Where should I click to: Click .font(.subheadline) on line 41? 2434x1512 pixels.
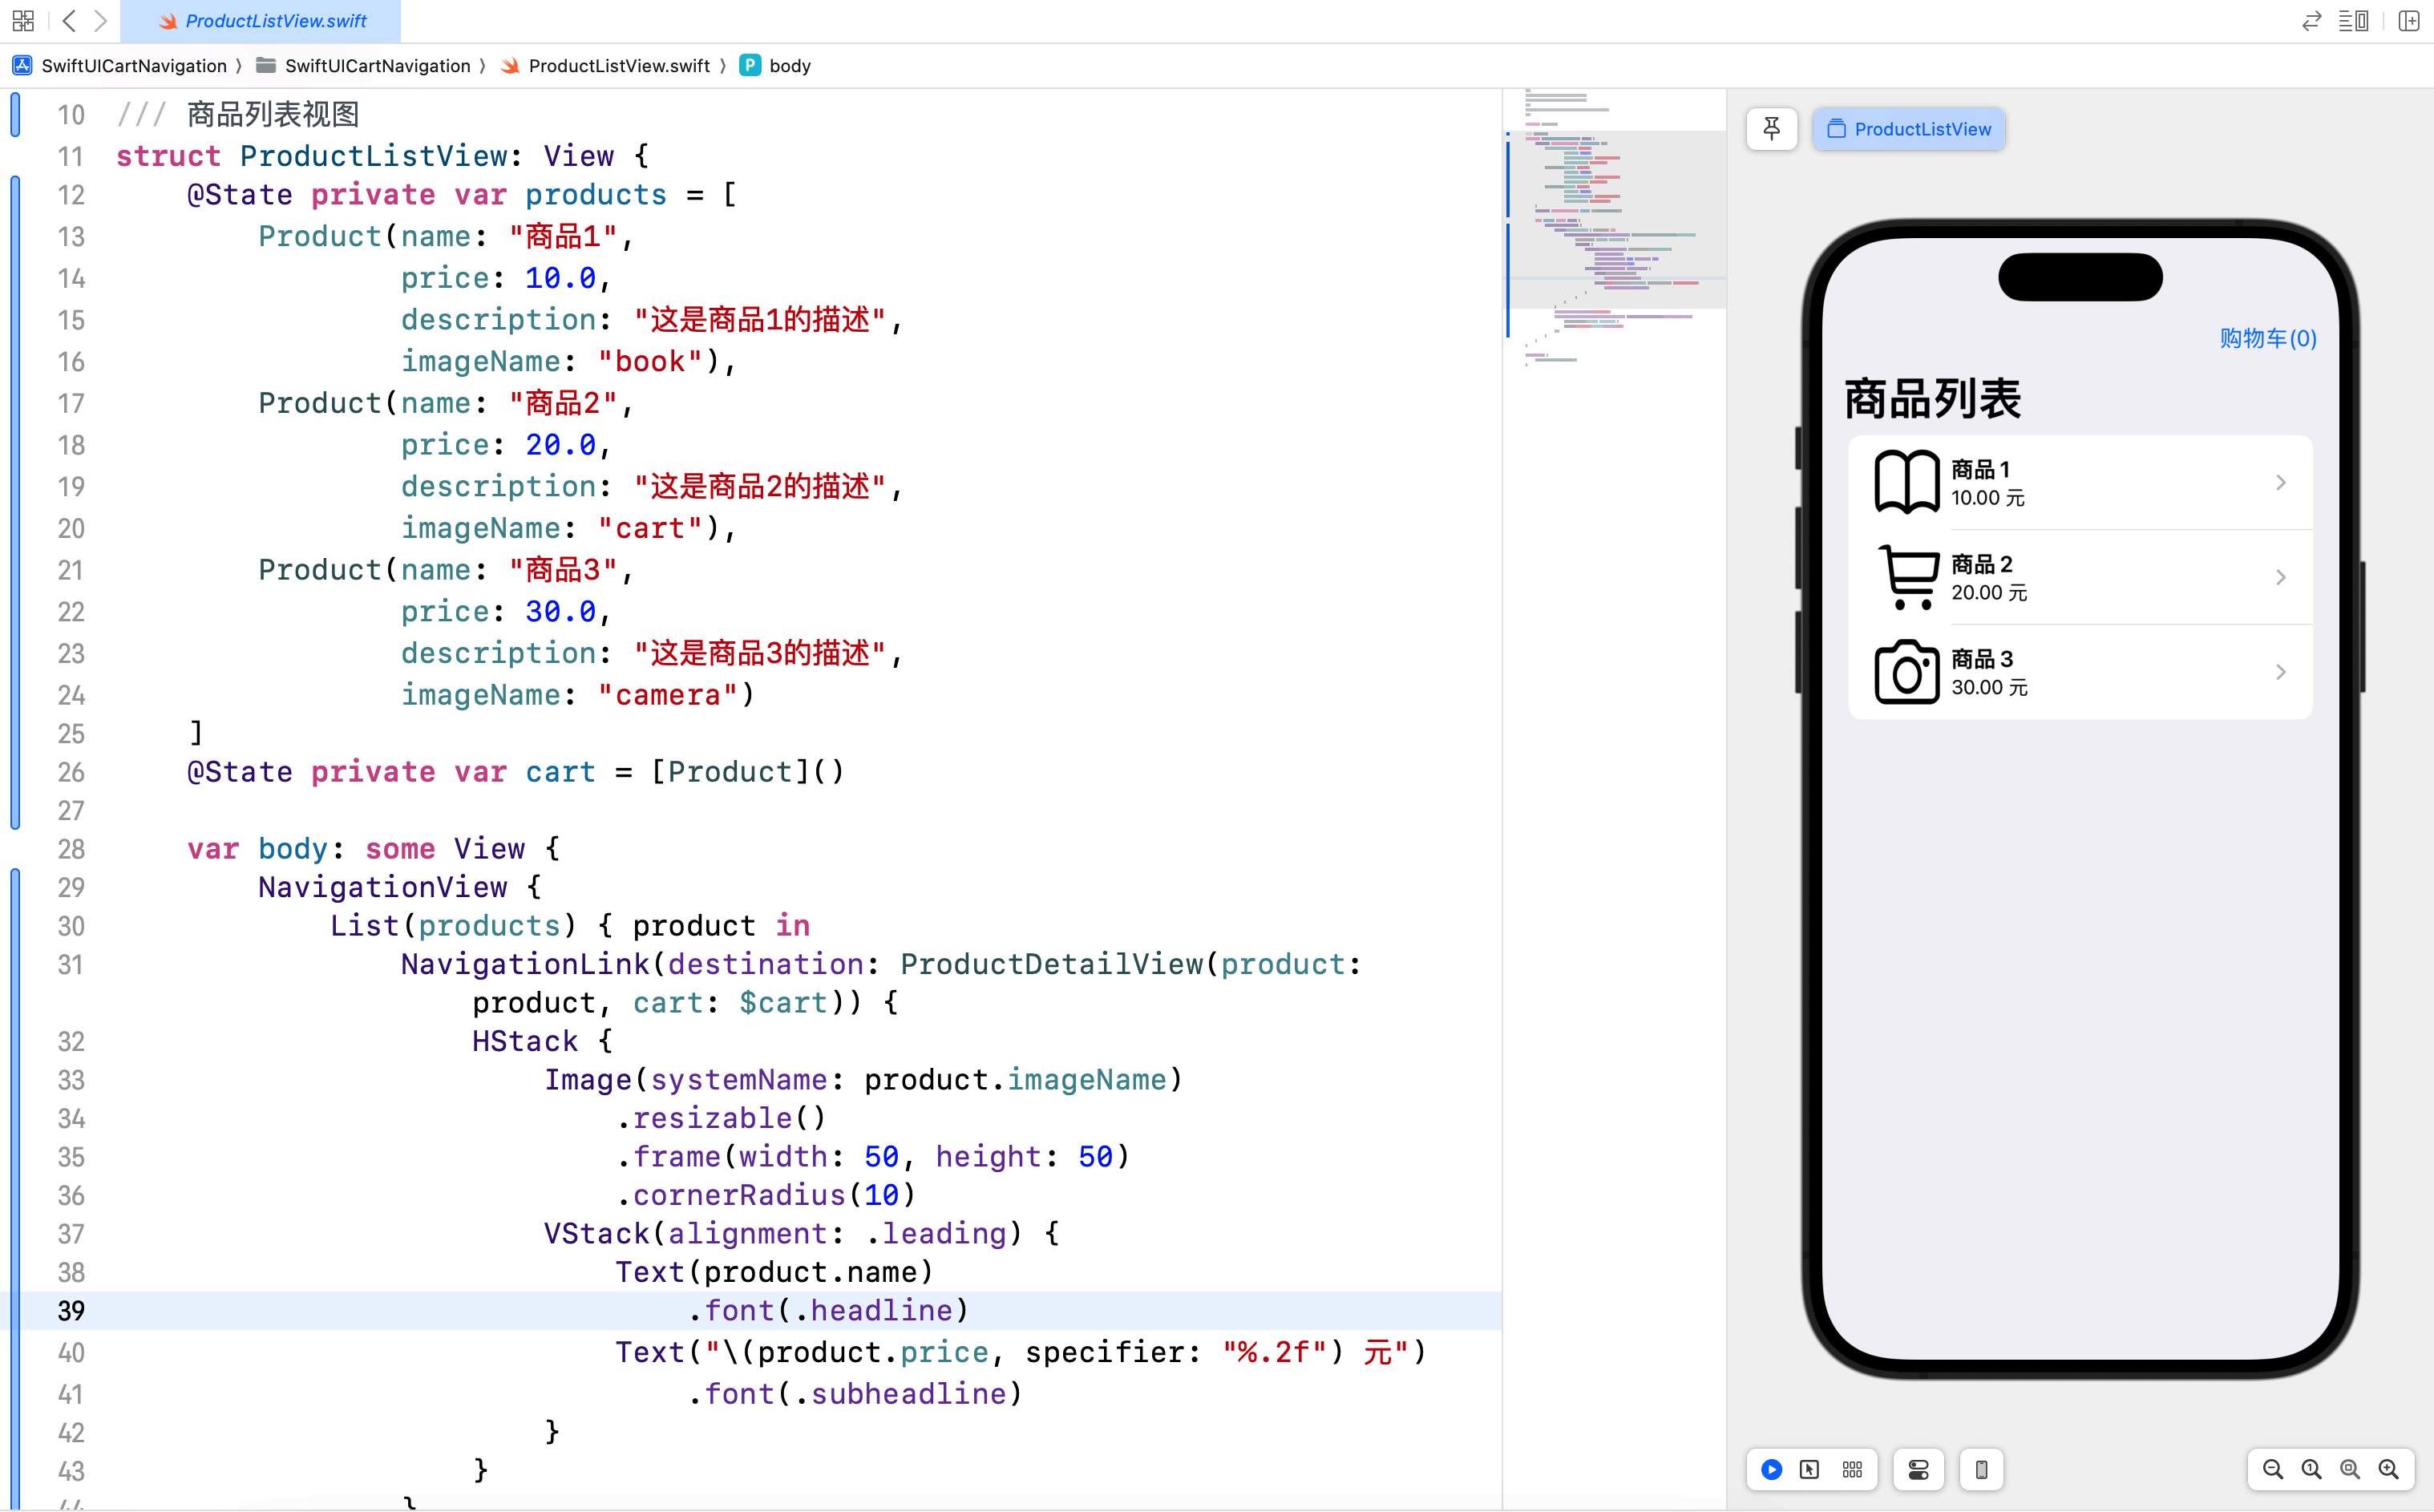coord(855,1394)
